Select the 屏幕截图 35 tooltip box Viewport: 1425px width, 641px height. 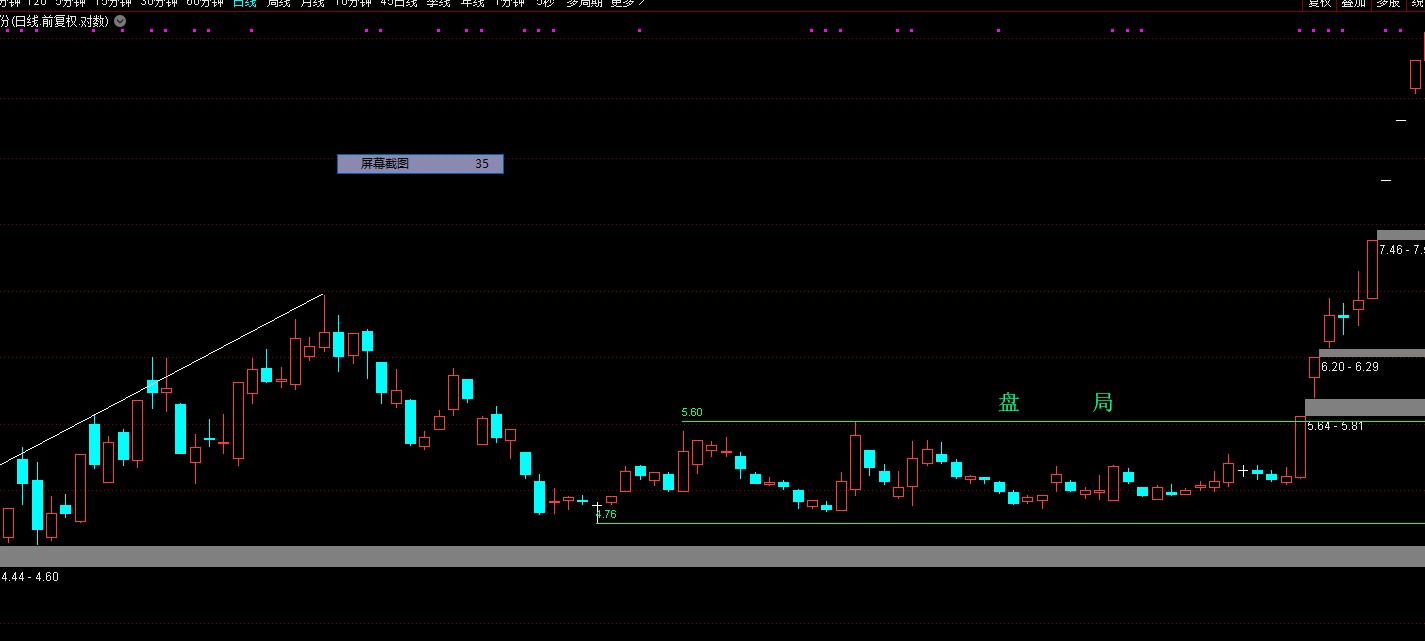pyautogui.click(x=420, y=164)
